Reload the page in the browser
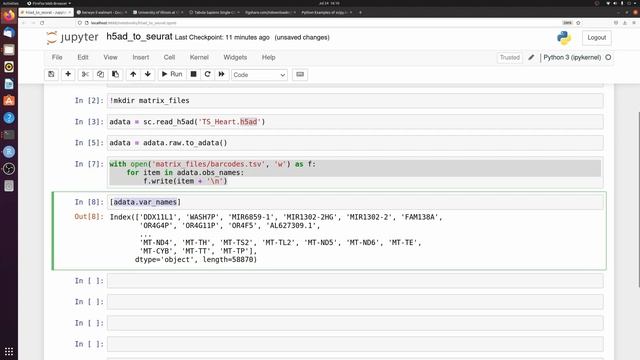This screenshot has height=360, width=640. [42, 23]
